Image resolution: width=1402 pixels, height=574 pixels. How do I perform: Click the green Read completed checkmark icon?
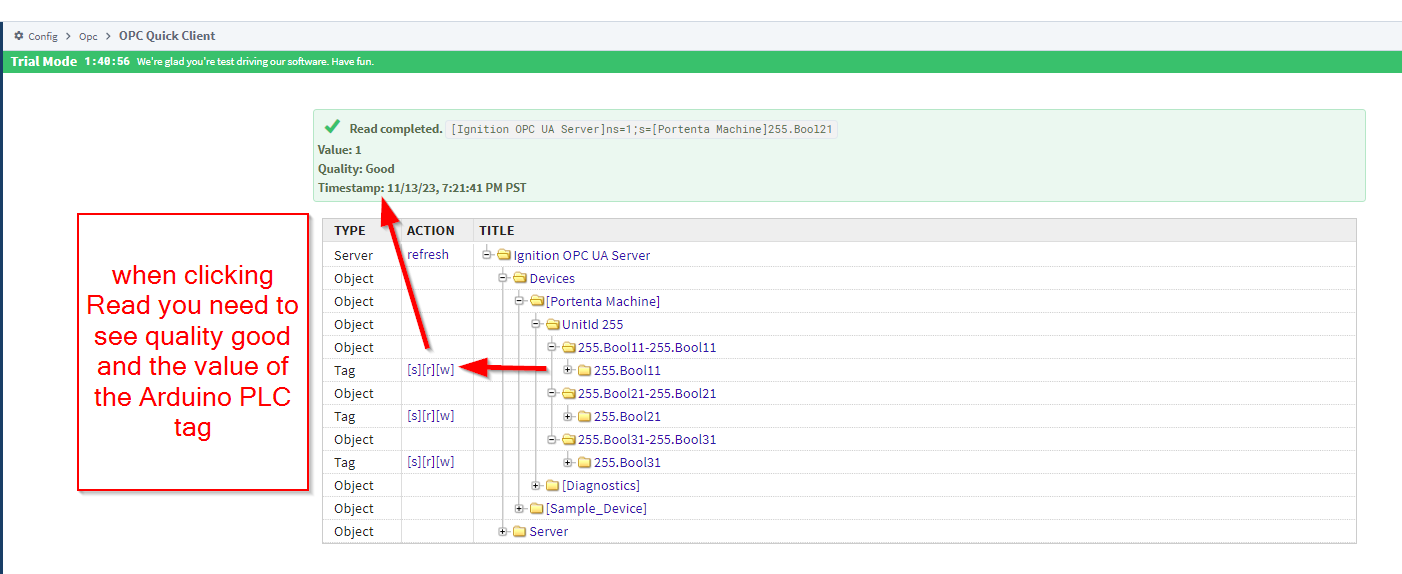click(332, 127)
